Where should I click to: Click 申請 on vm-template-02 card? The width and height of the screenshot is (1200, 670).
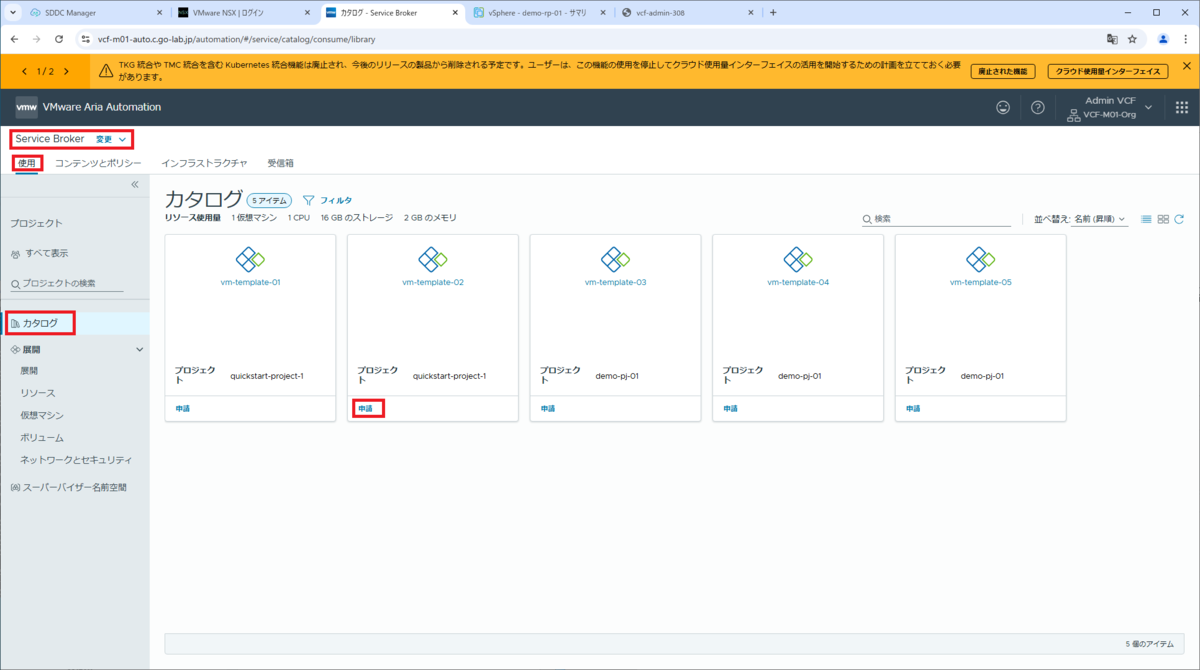(367, 408)
